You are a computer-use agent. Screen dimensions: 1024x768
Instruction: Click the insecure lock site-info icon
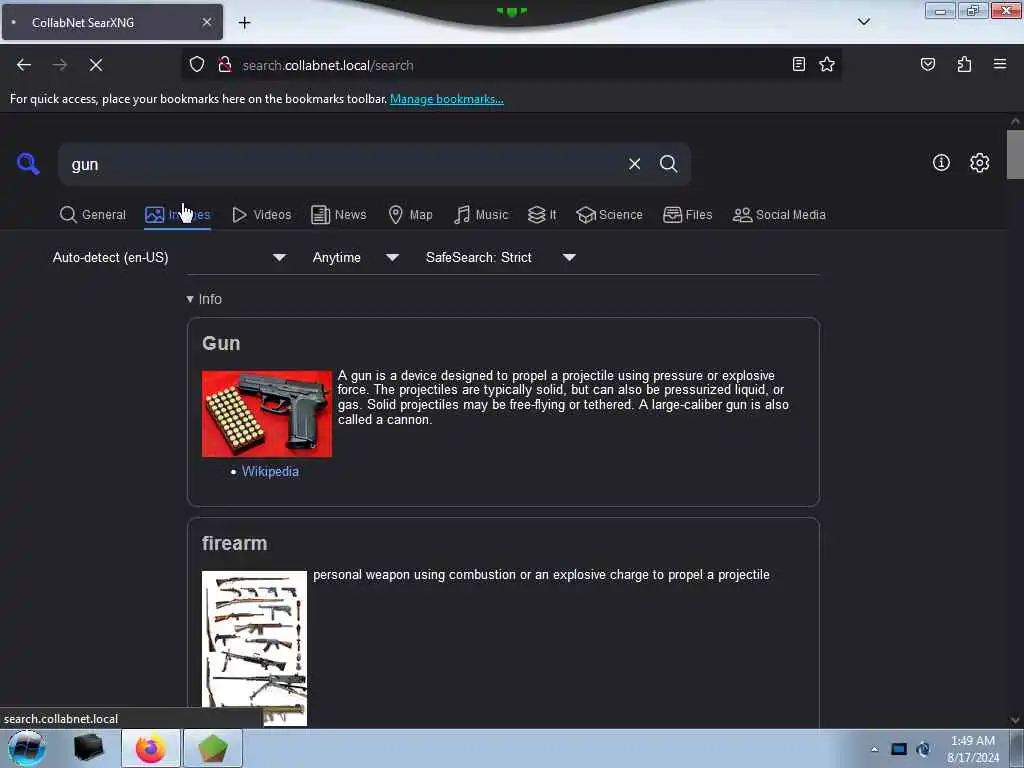pos(225,65)
